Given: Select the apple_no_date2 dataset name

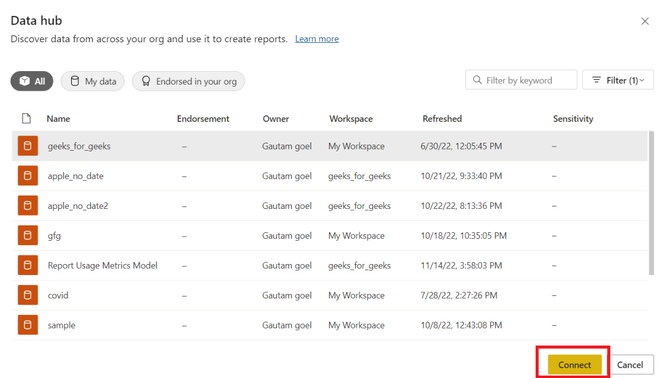Looking at the screenshot, I should click(x=78, y=206).
